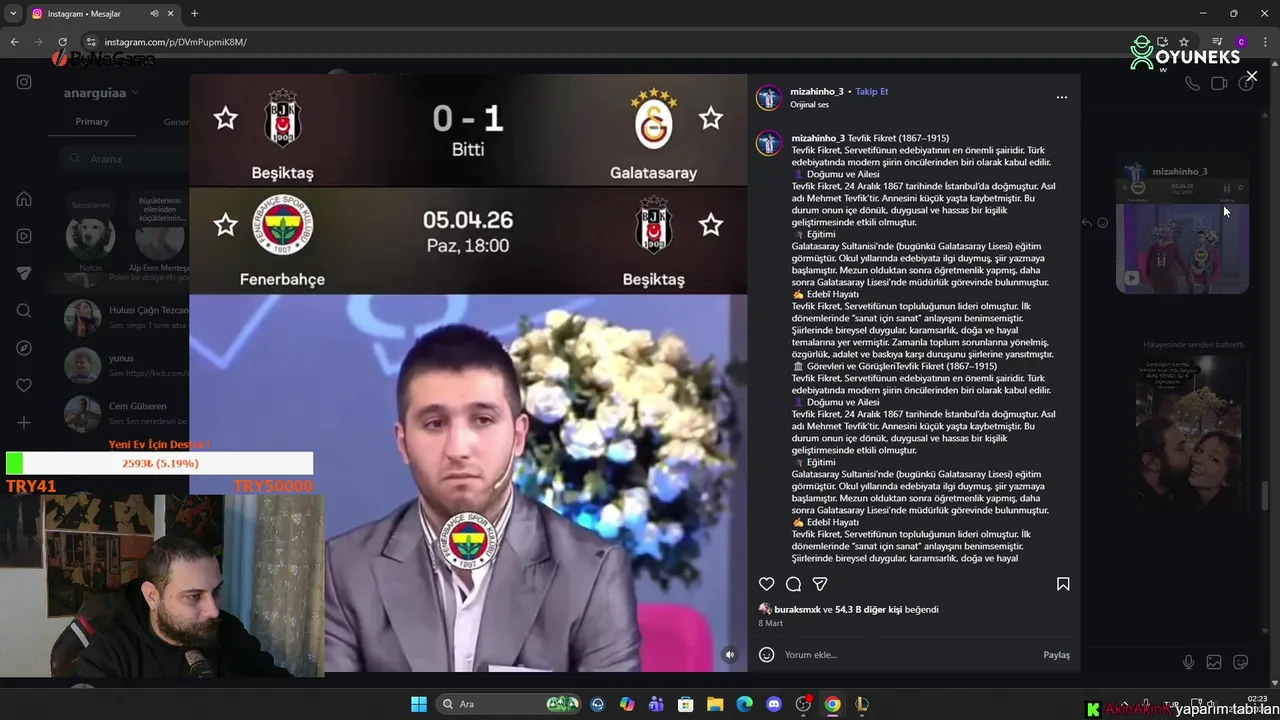The width and height of the screenshot is (1280, 720).
Task: Favorite Beşiktaş star in the 05.04.26 match row
Action: point(711,225)
